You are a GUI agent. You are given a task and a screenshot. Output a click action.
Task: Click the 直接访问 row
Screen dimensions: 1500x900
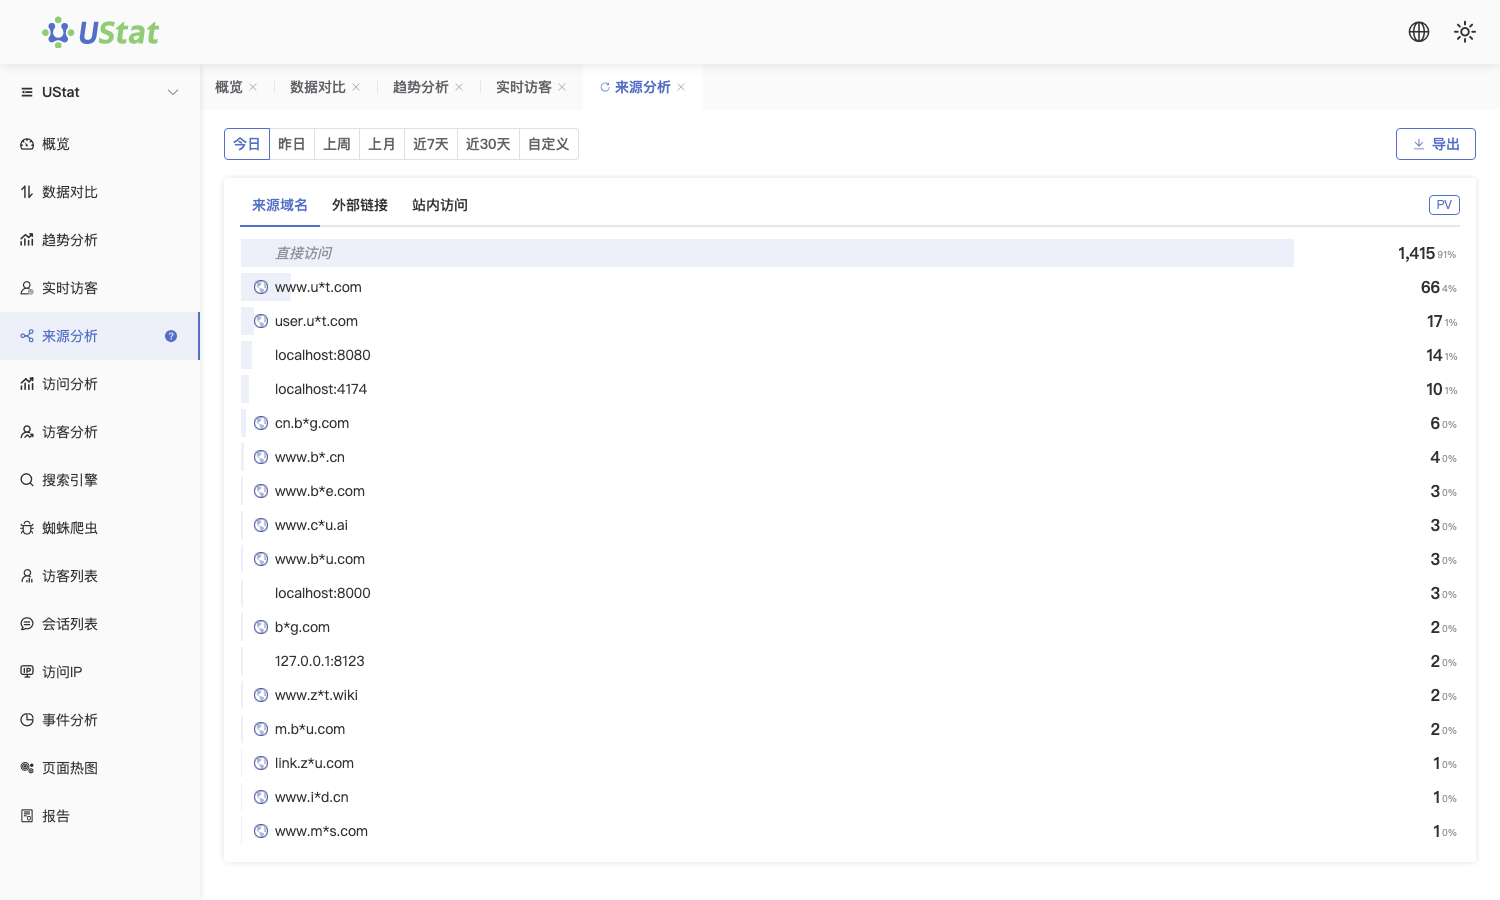(x=850, y=253)
